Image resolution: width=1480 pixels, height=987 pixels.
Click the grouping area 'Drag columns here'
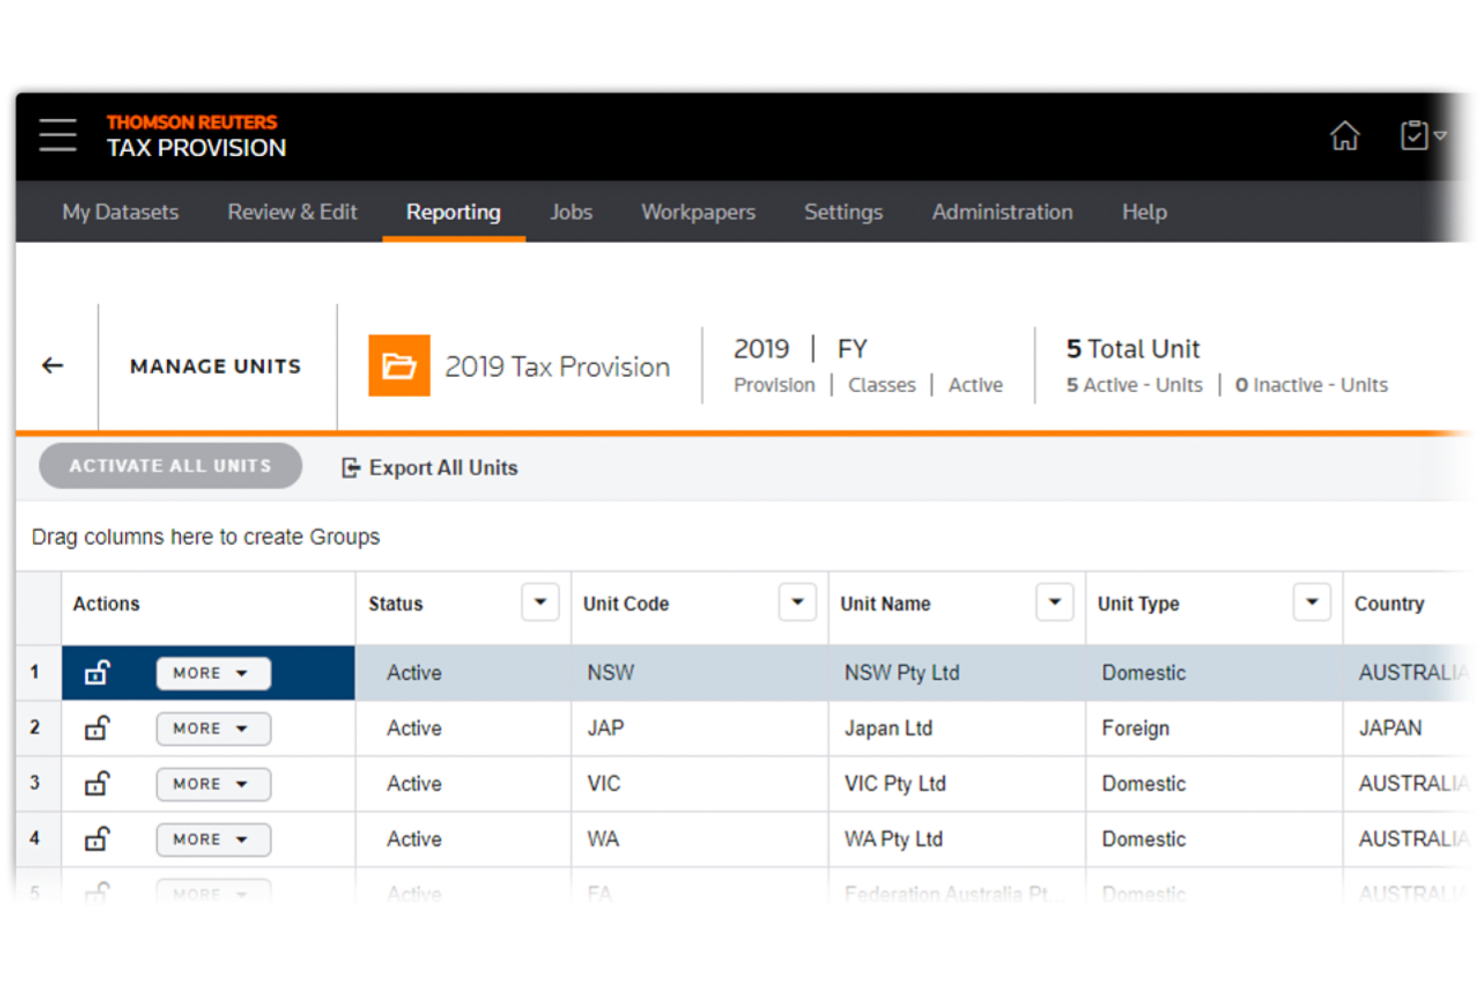click(205, 537)
